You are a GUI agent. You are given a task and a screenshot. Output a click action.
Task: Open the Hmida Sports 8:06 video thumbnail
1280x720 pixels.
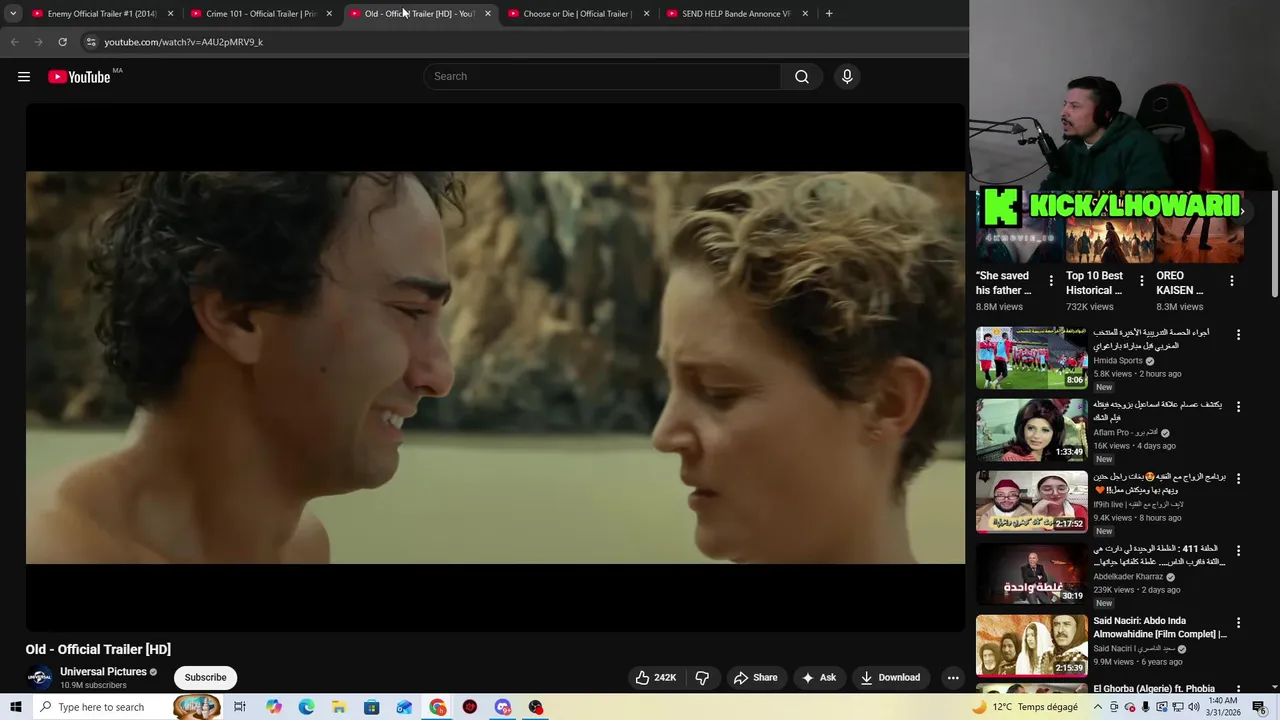[1031, 357]
